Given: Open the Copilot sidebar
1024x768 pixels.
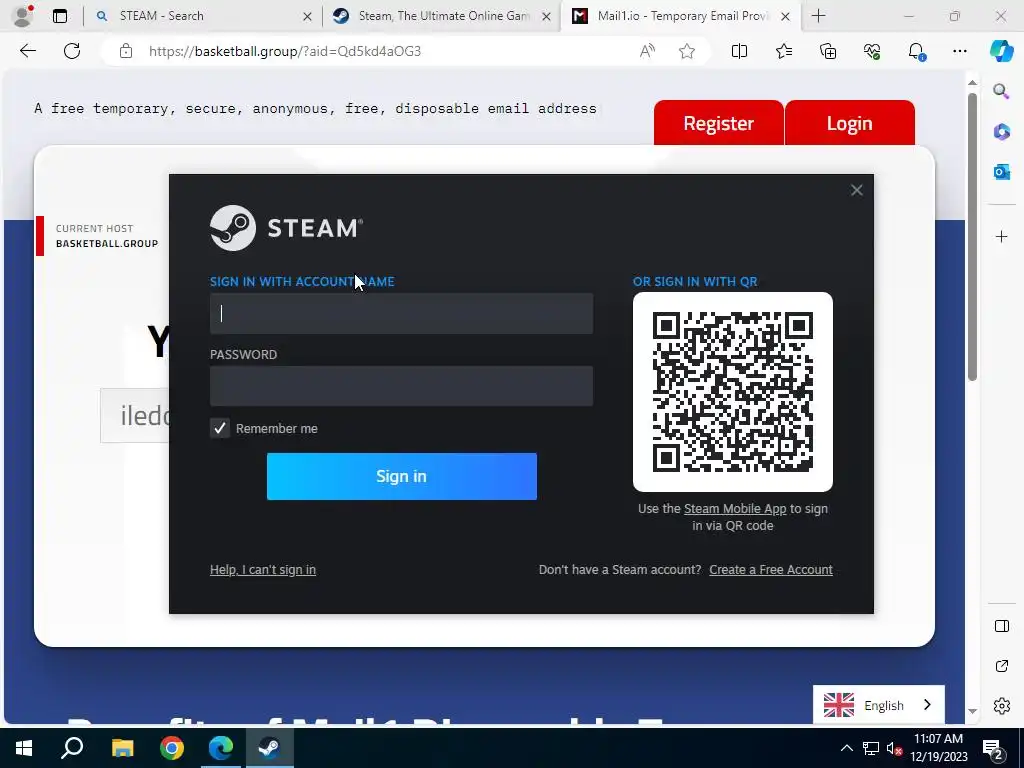Looking at the screenshot, I should (1001, 51).
